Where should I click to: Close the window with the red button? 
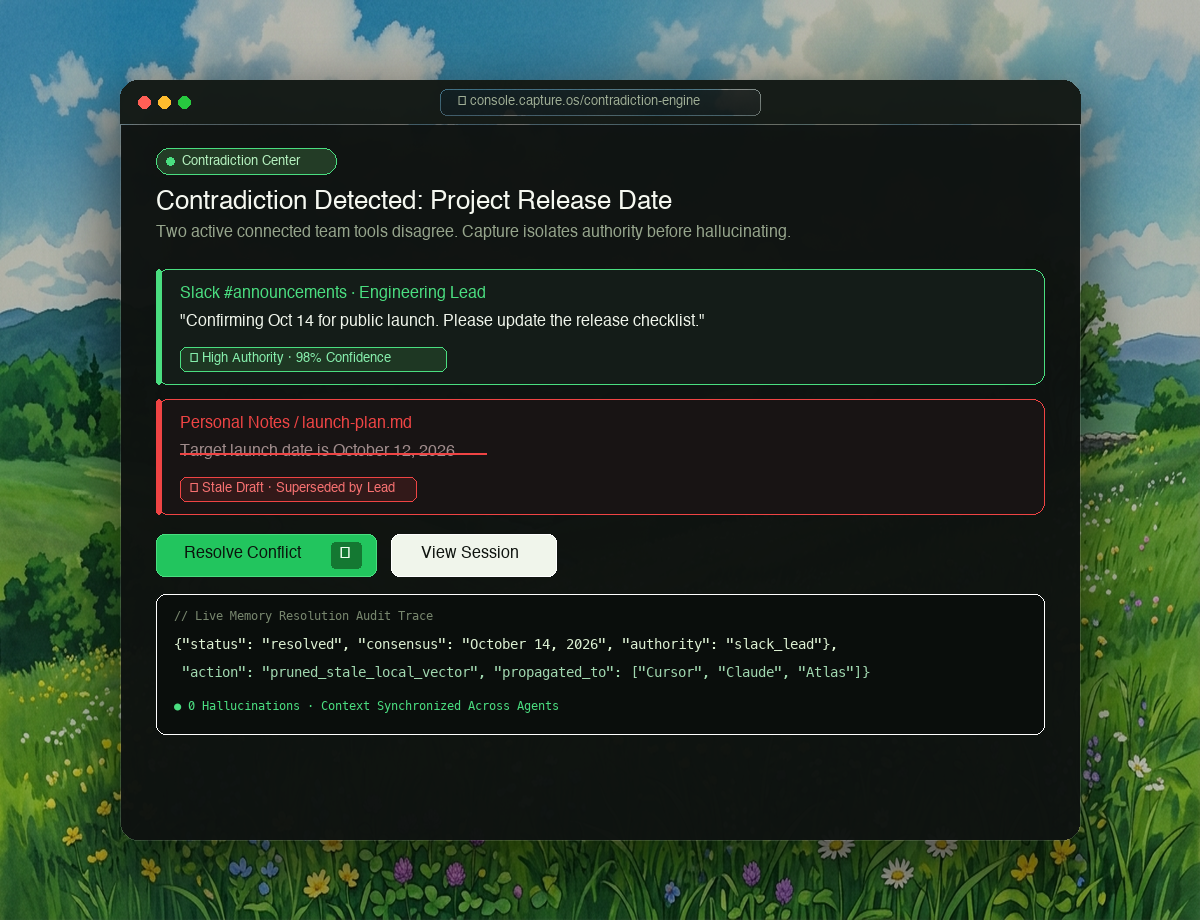145,102
